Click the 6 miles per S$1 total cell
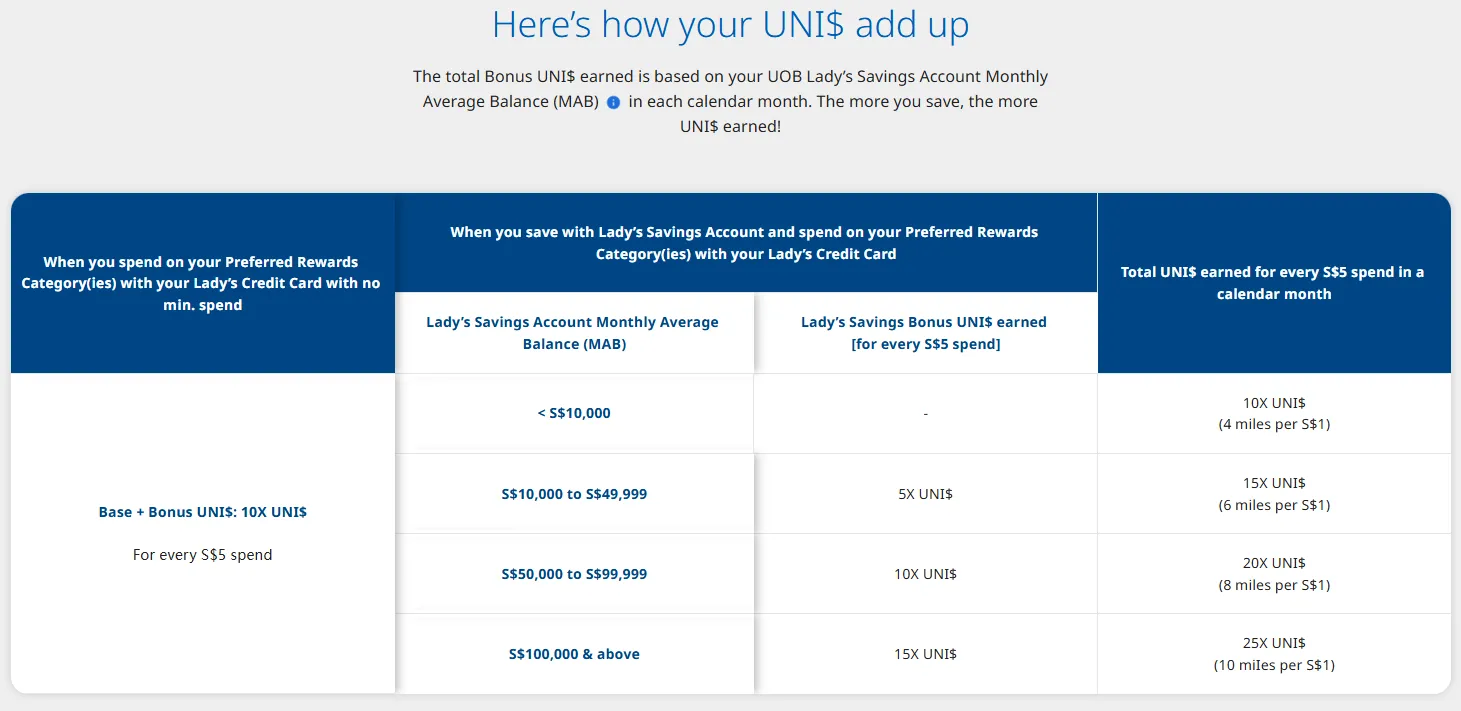The width and height of the screenshot is (1461, 711). (x=1274, y=505)
